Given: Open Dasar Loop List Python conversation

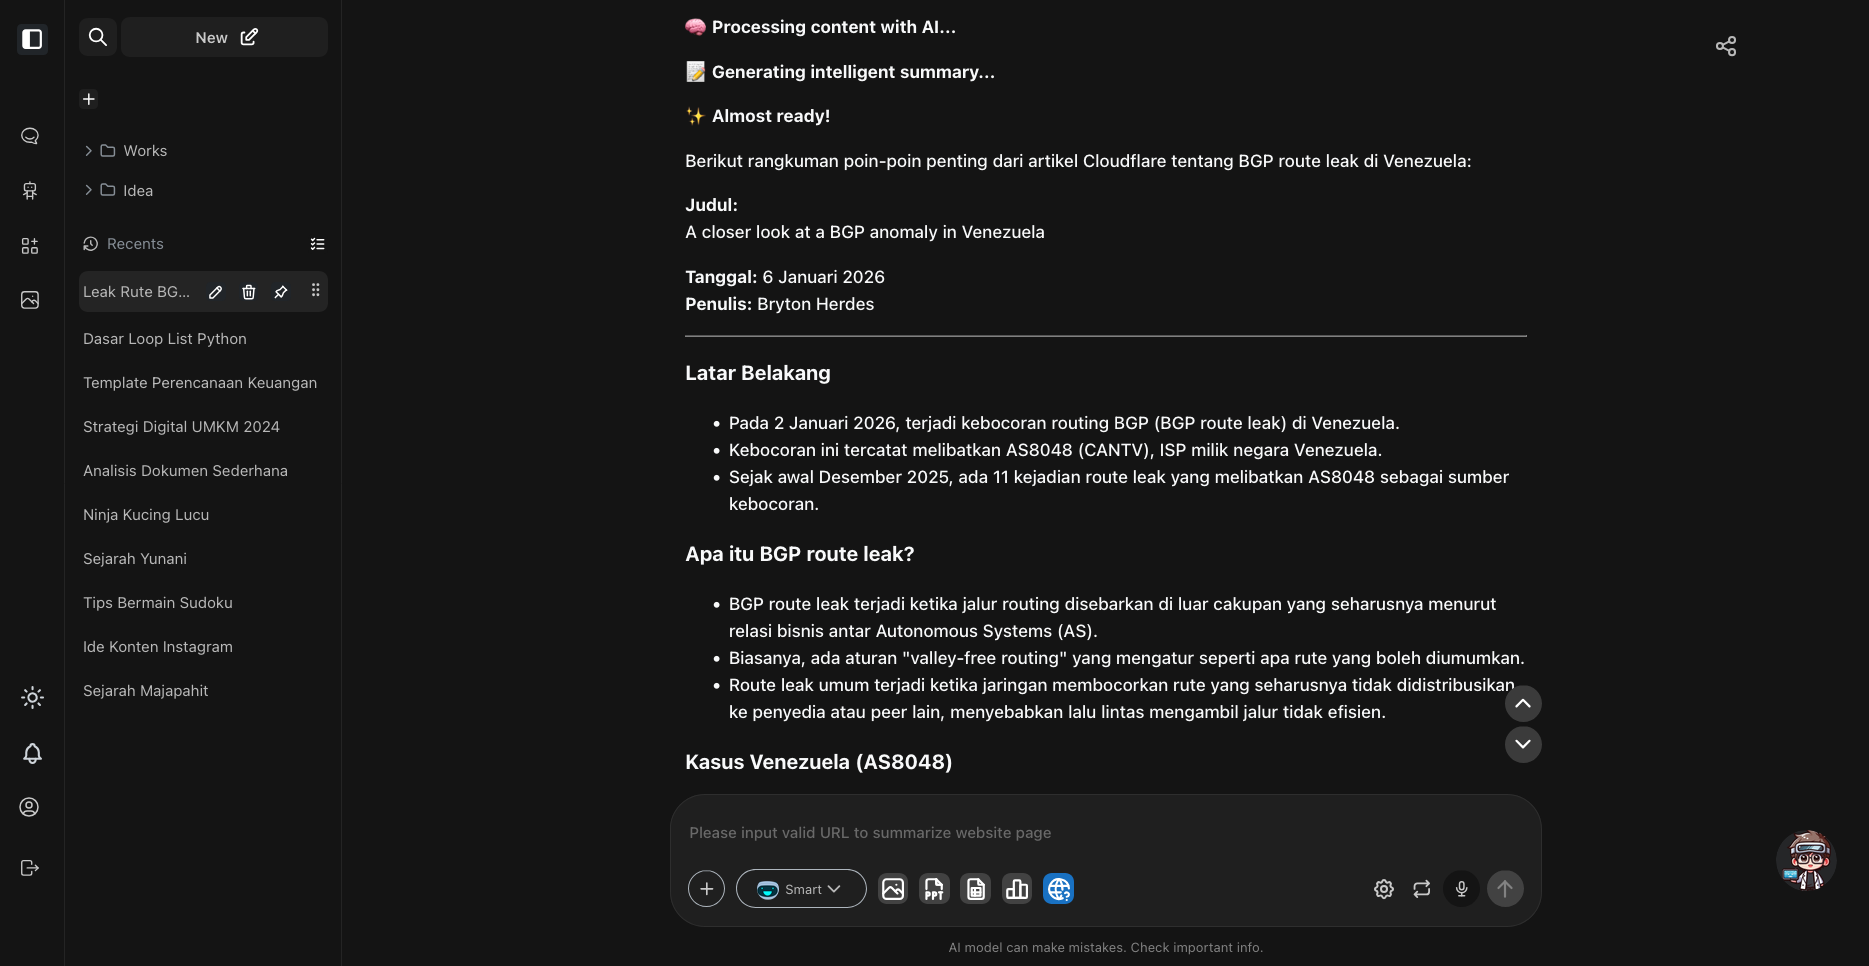Looking at the screenshot, I should (165, 339).
